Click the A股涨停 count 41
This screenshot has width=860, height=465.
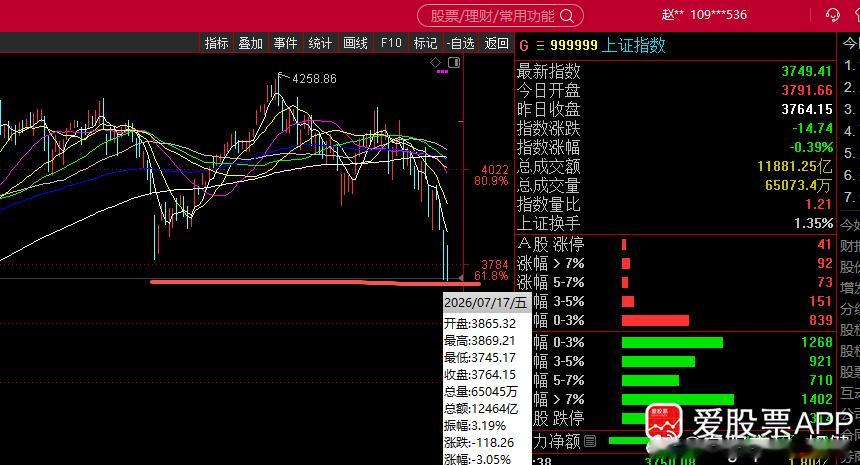[x=825, y=245]
